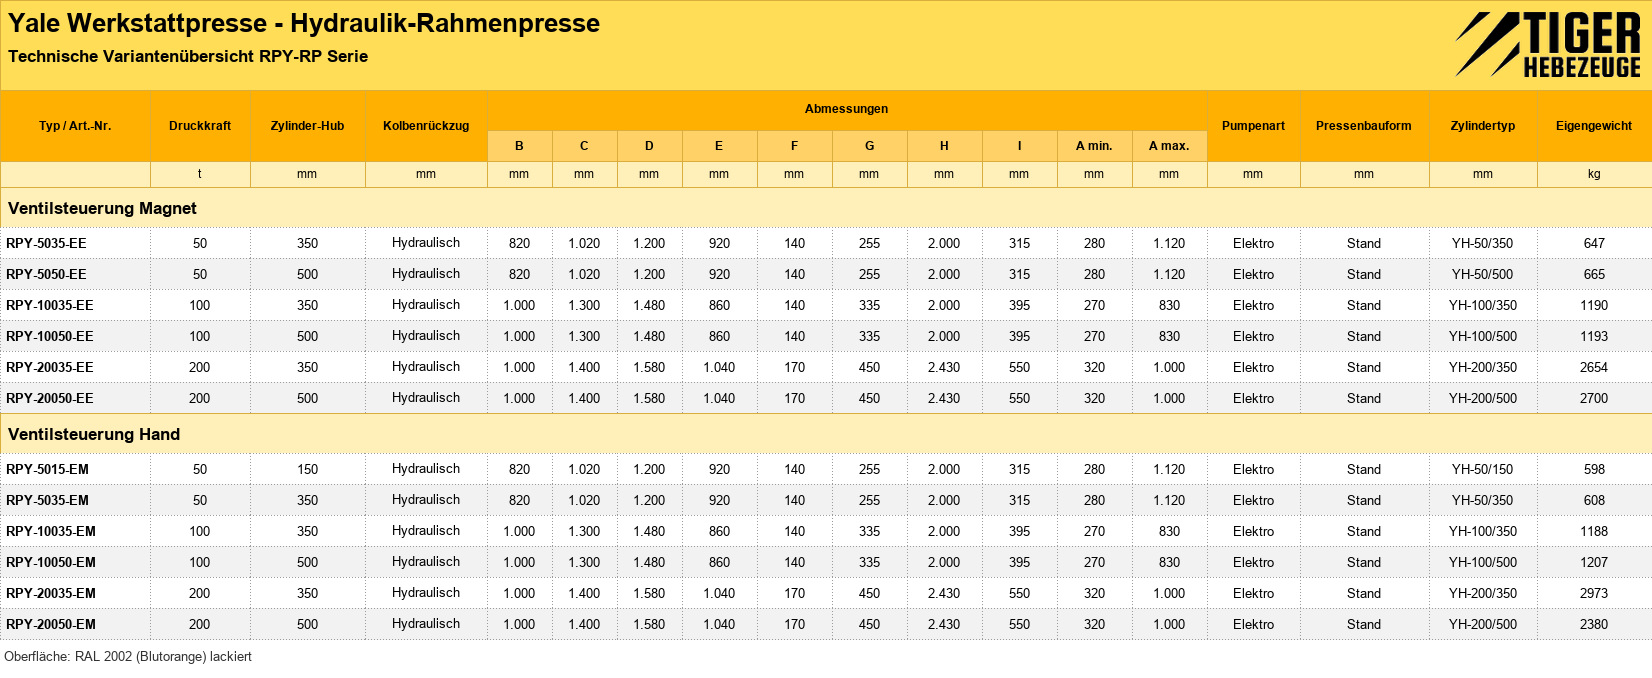Click 'Hydraulisch' in the RPY-5035-EE row
Screen dimensions: 1652x678
426,243
